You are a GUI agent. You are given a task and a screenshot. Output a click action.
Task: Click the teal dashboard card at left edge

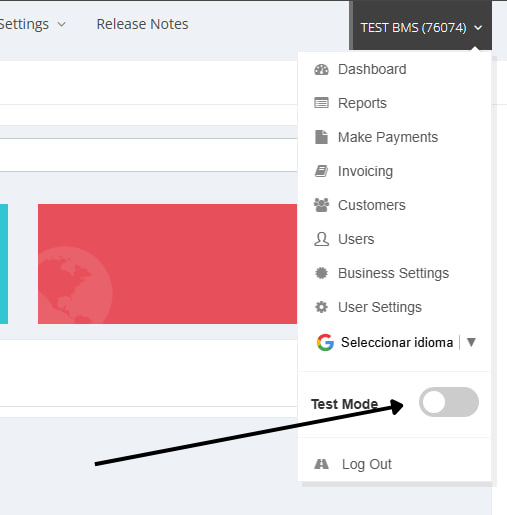click(4, 264)
